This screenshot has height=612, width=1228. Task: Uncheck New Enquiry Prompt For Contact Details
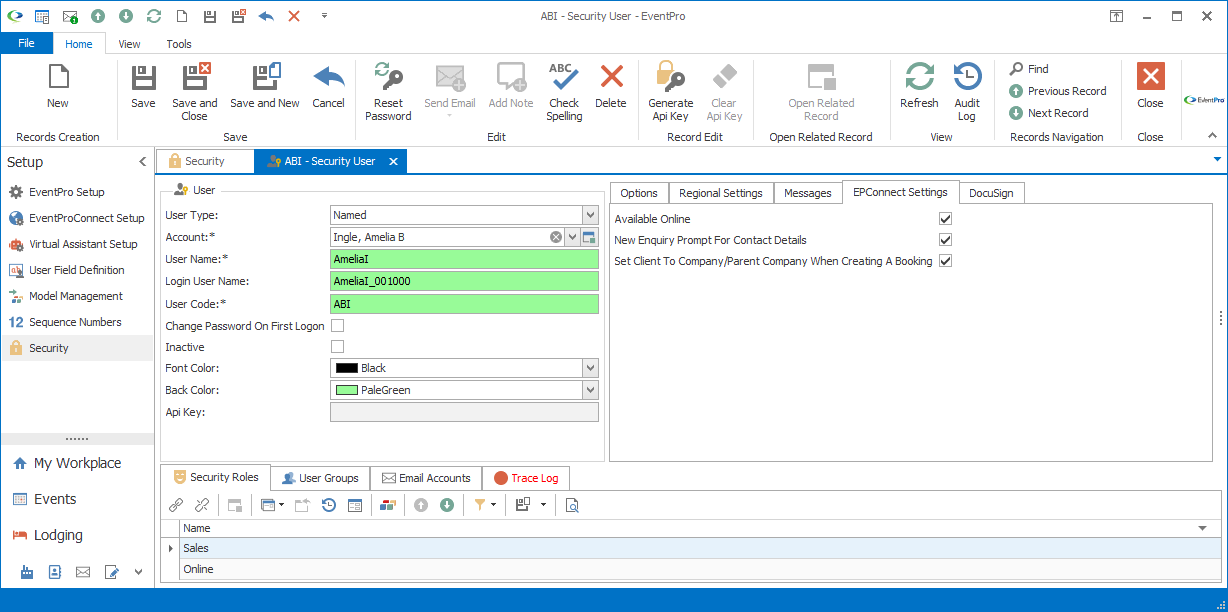(x=945, y=240)
